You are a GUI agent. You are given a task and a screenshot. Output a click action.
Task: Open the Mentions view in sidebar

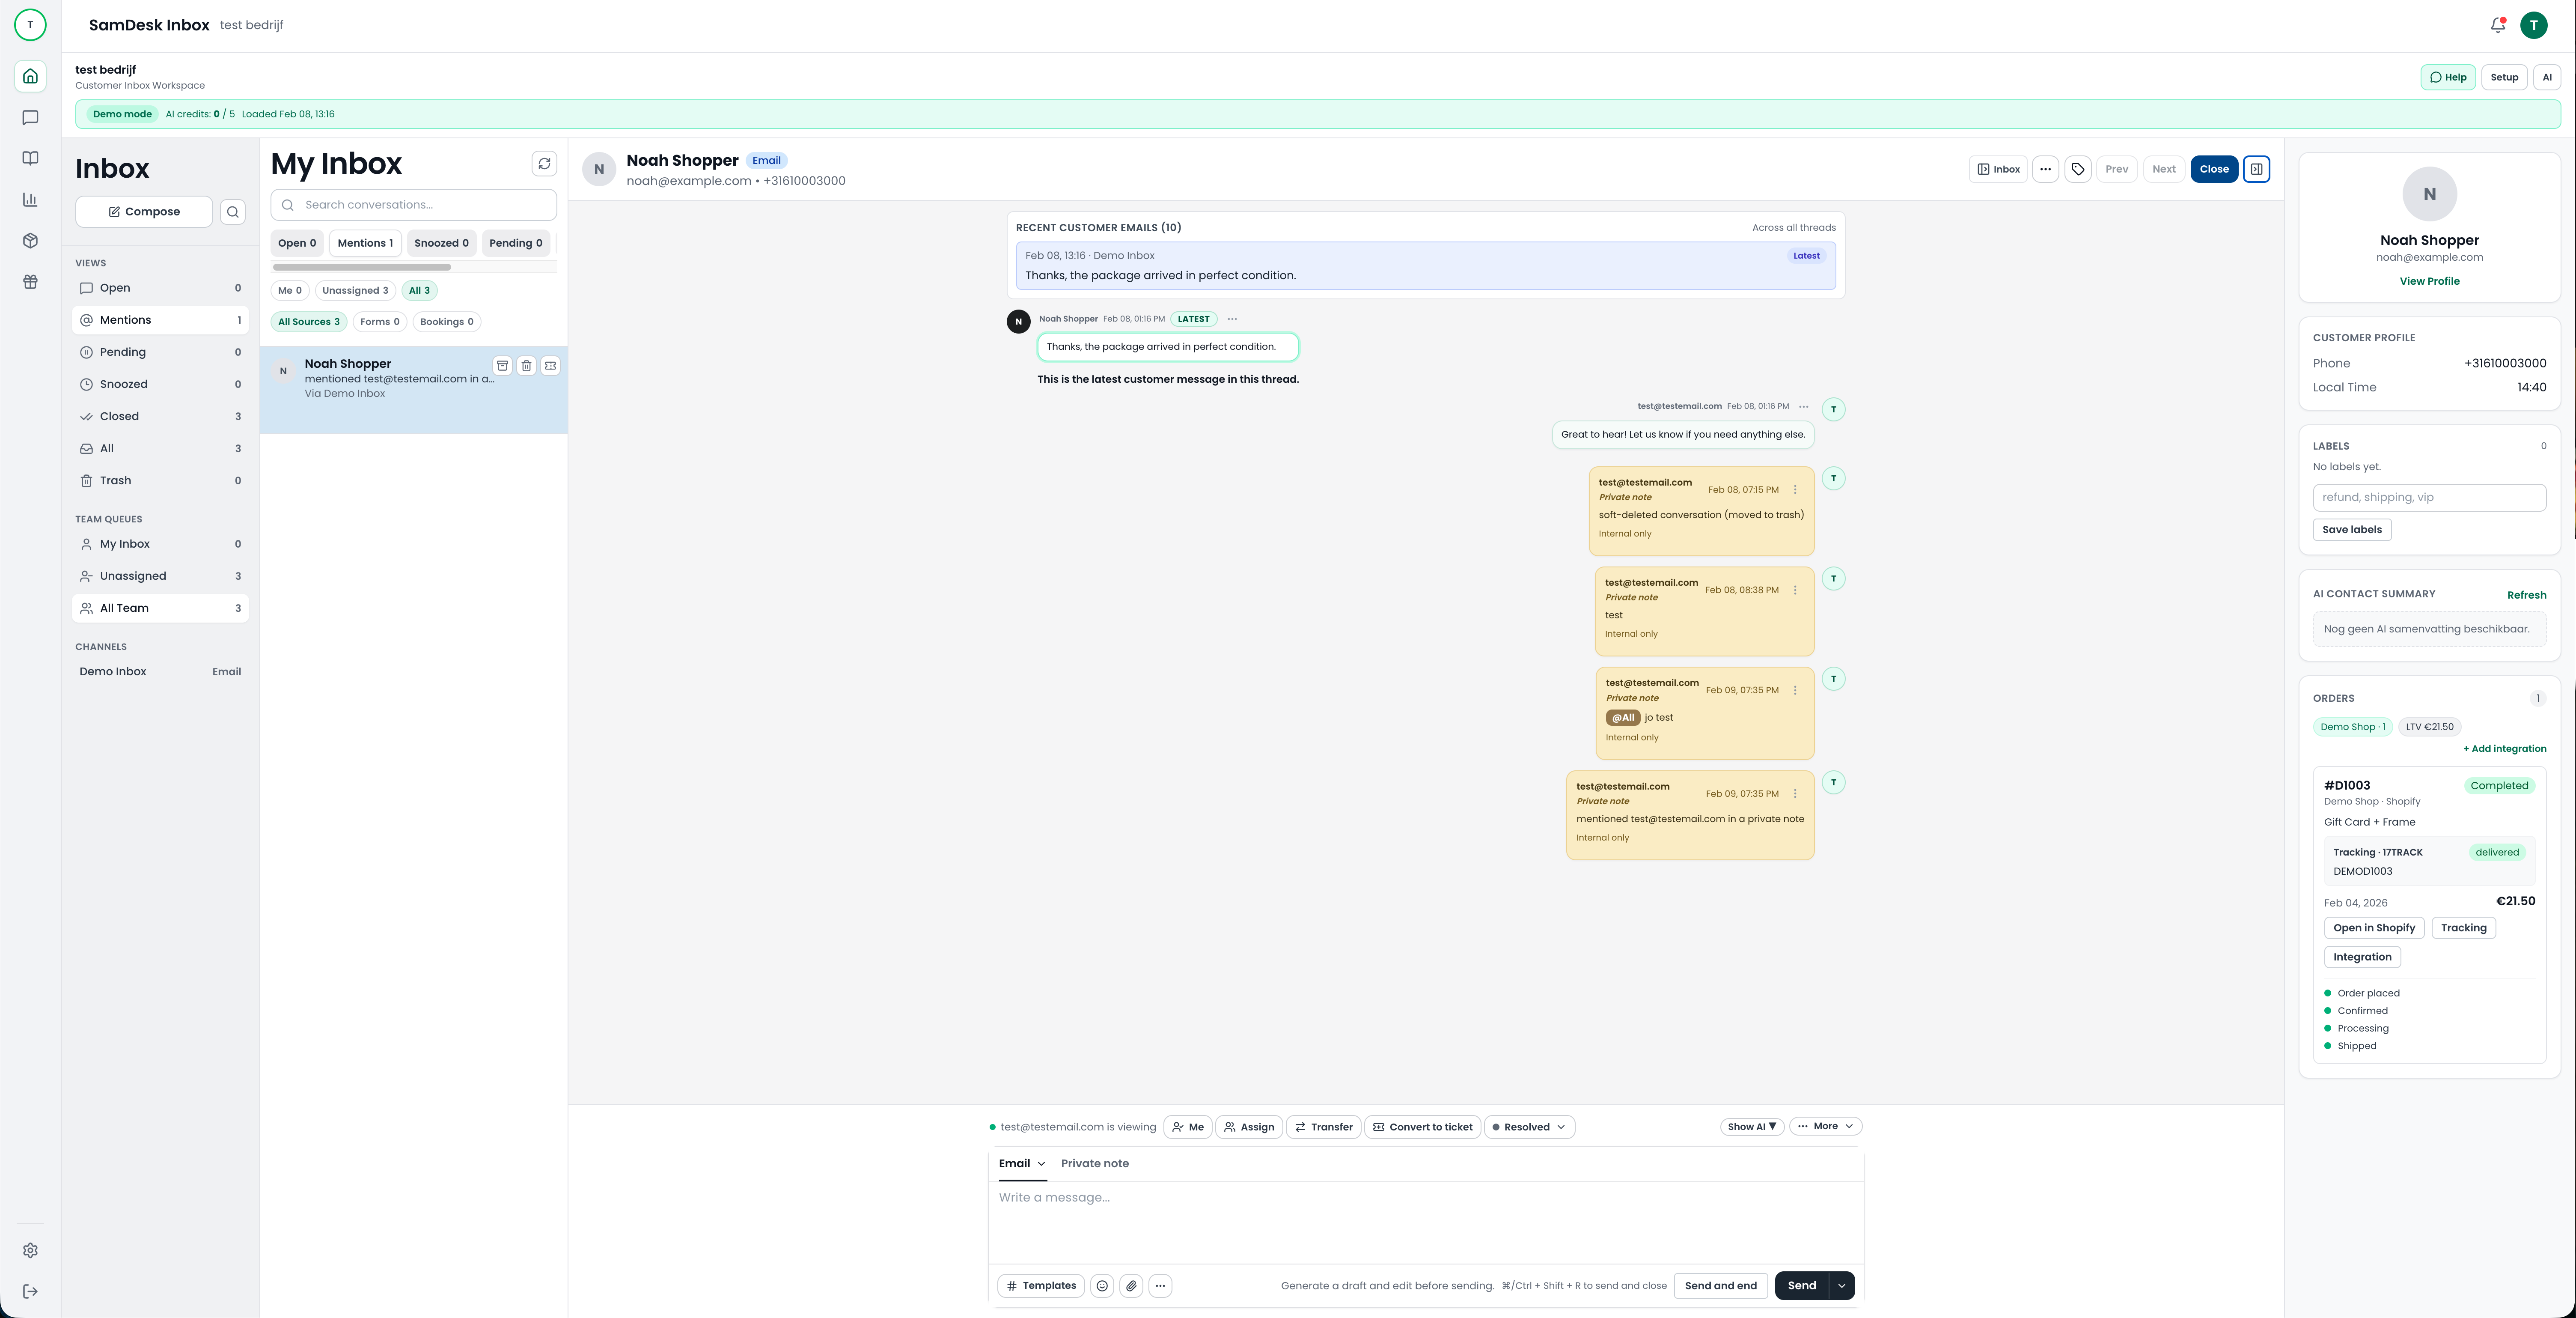tap(126, 319)
